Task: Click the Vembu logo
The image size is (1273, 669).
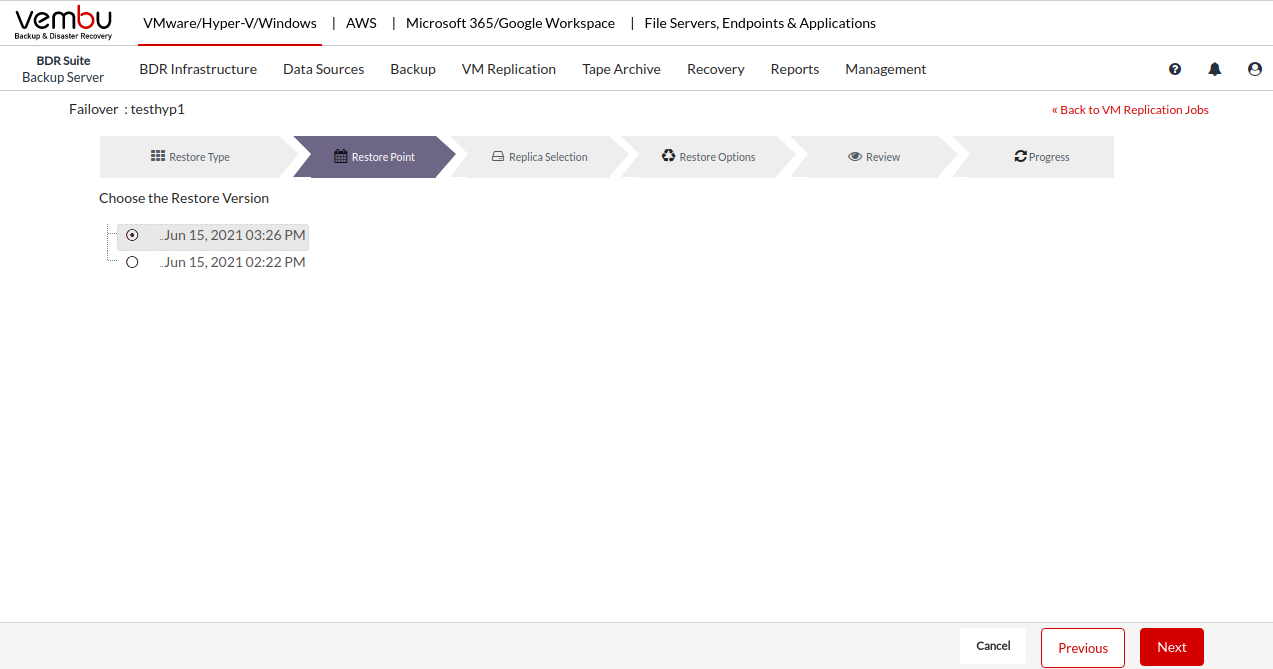Action: click(63, 22)
